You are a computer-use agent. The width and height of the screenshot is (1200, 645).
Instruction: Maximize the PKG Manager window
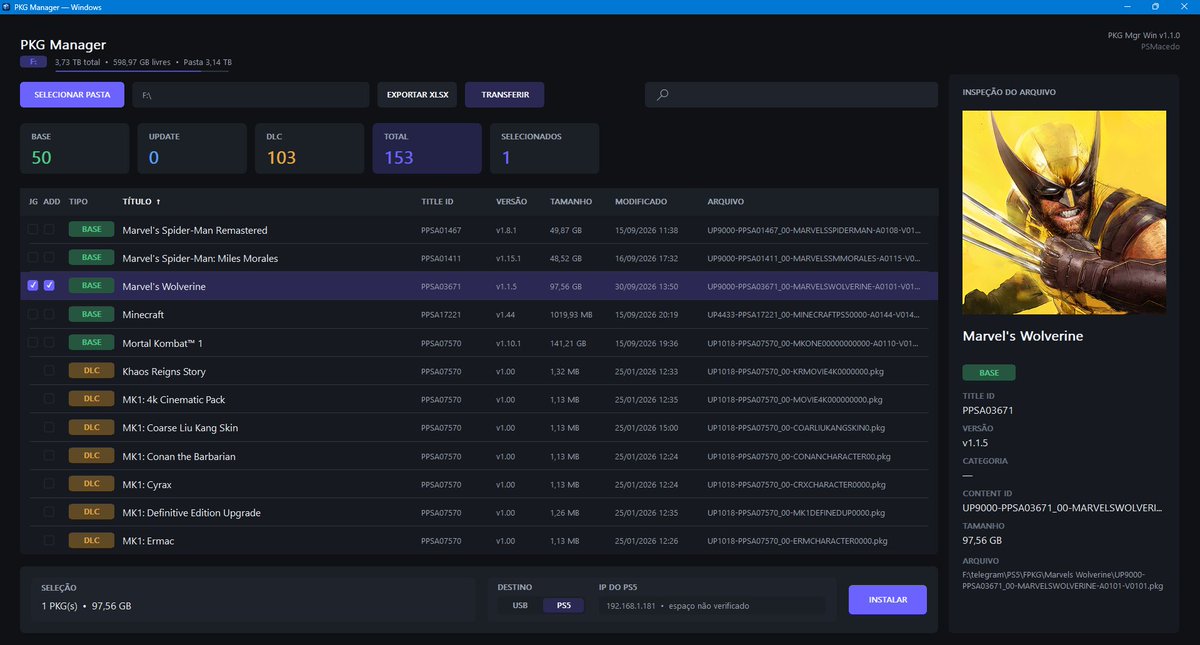point(1155,7)
